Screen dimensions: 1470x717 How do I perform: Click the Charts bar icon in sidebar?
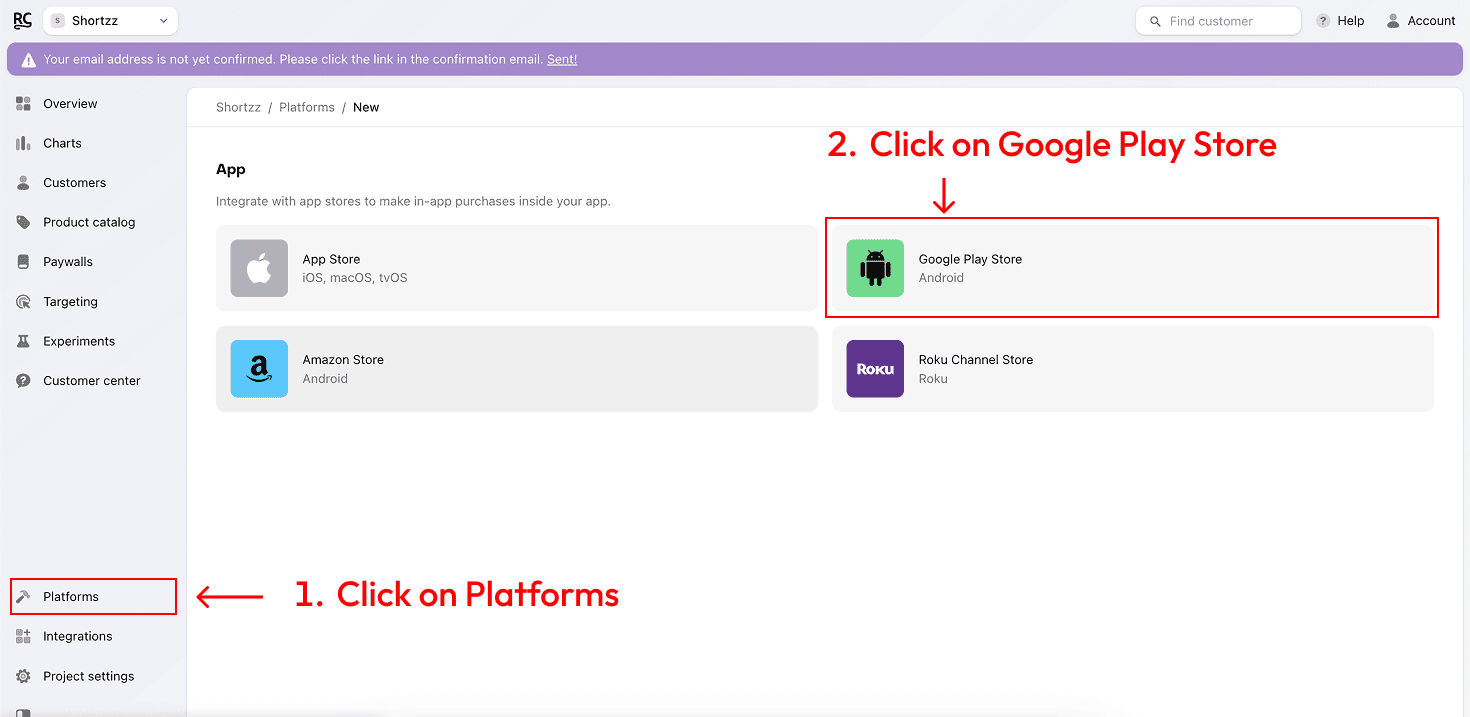pos(23,144)
